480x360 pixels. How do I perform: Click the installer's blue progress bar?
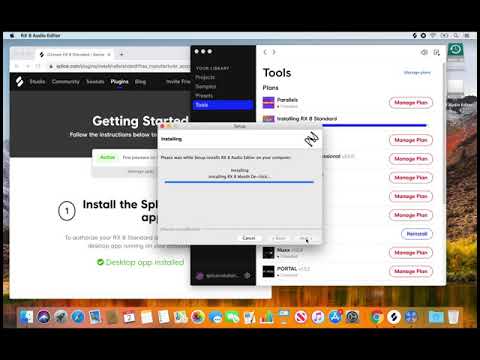point(239,182)
